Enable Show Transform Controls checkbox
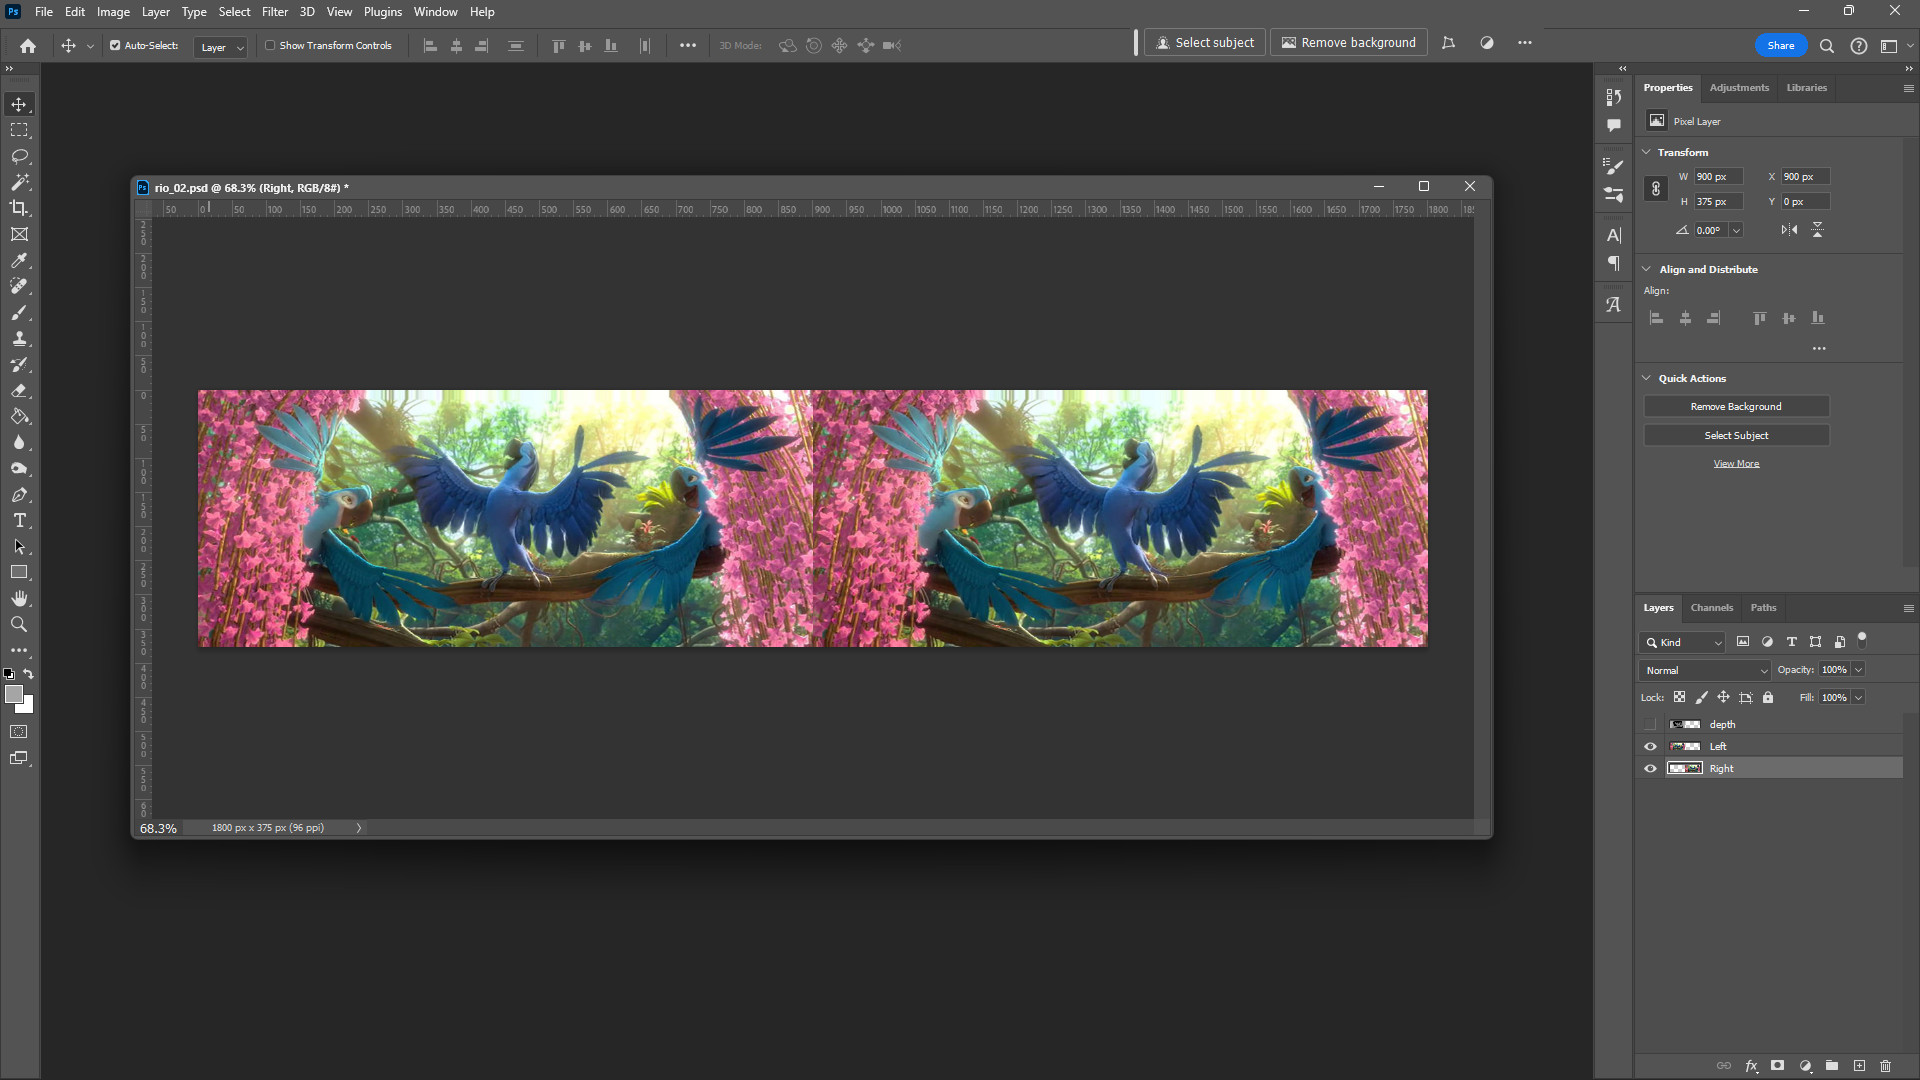This screenshot has height=1080, width=1920. [270, 45]
